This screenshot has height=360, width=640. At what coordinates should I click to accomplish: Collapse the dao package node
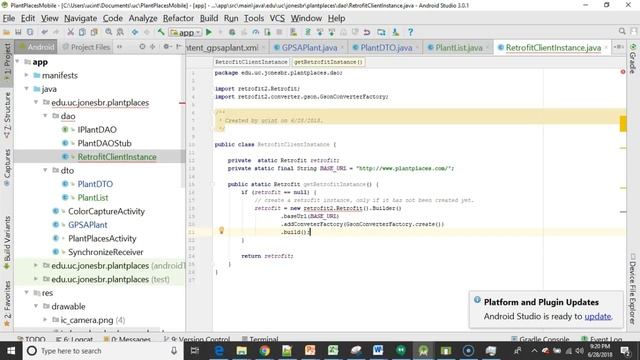tap(45, 116)
